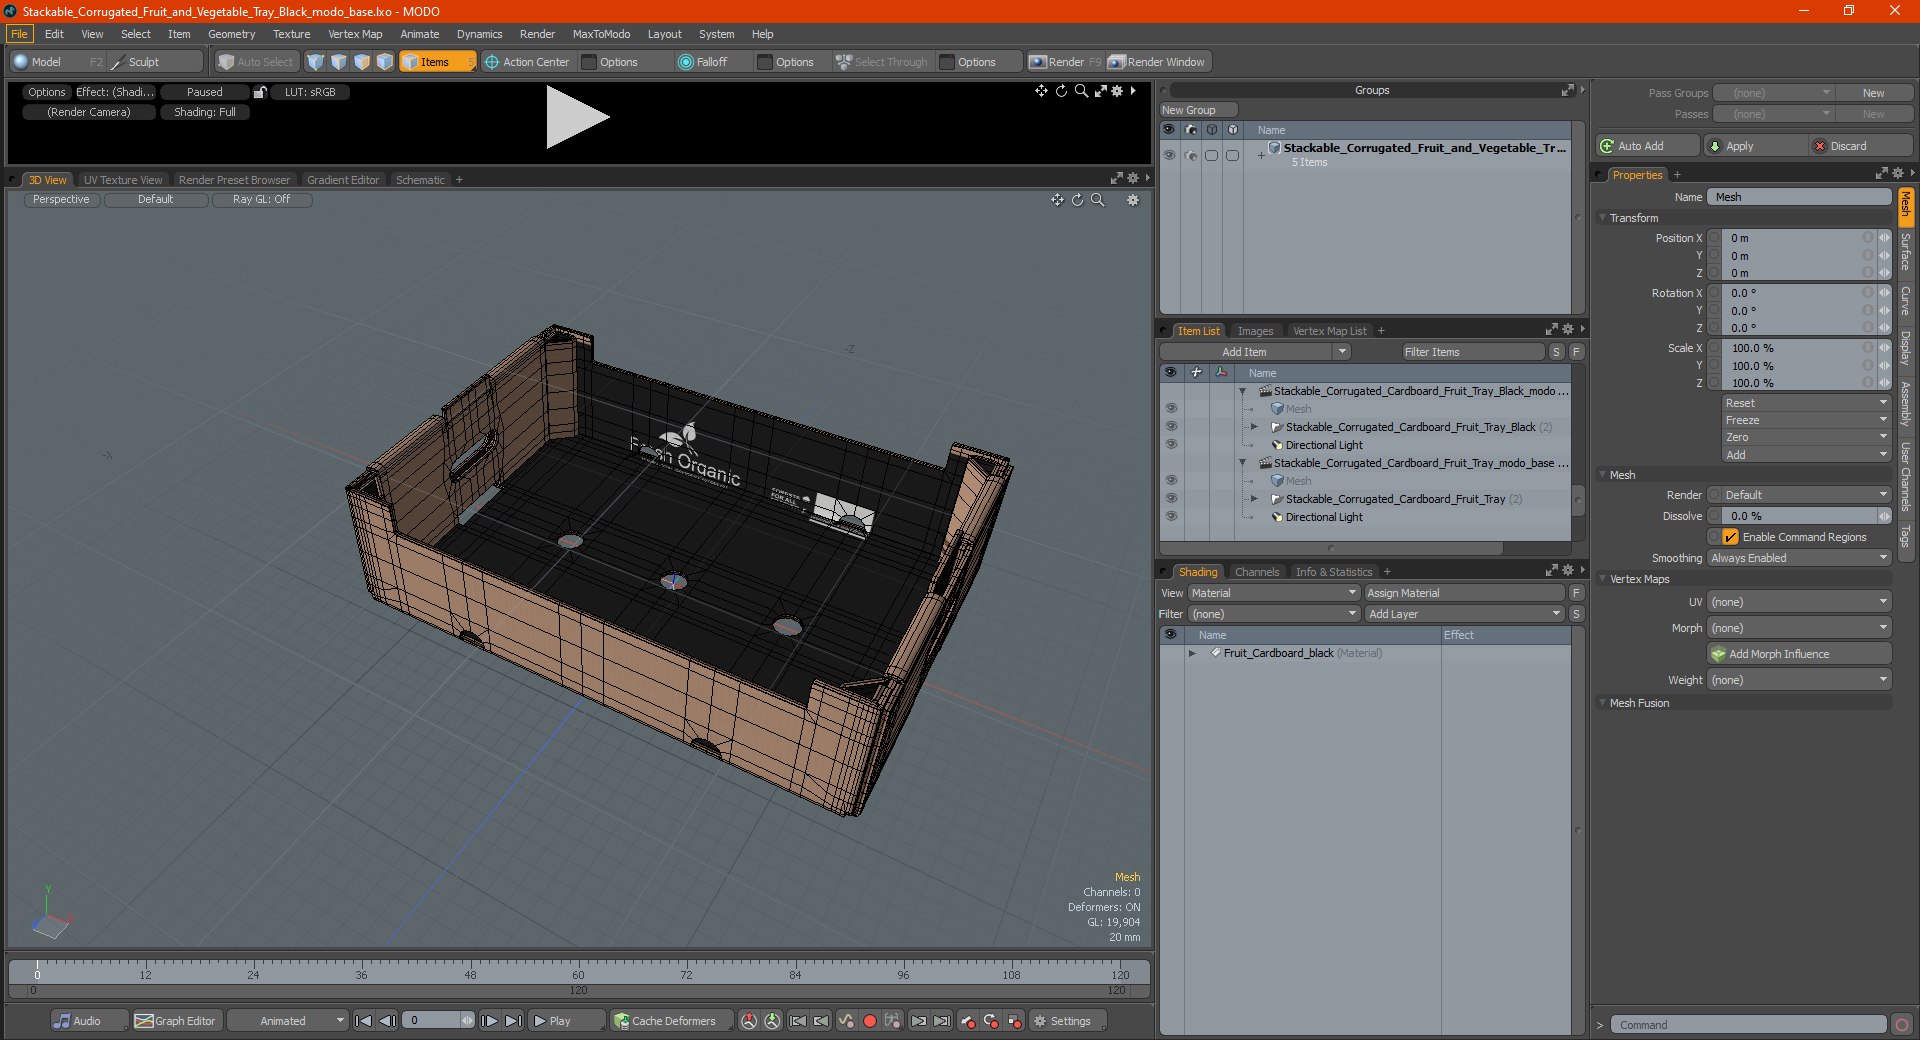1920x1040 pixels.
Task: Open the Geometry menu
Action: 231,34
